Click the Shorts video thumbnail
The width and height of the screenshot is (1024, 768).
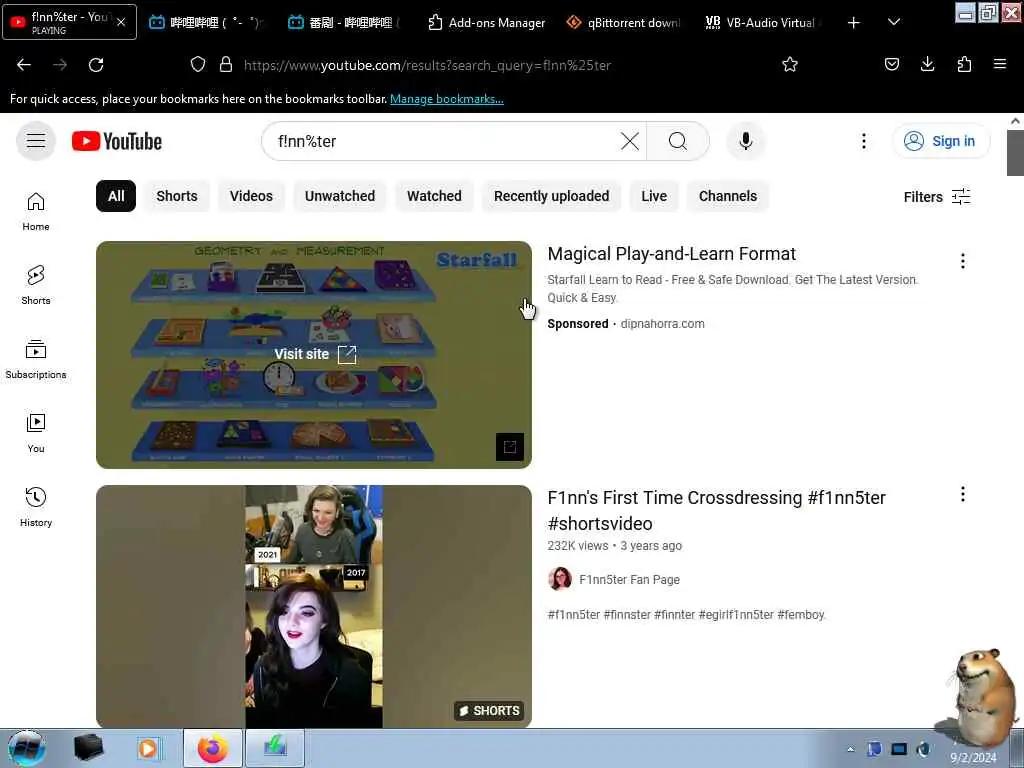coord(314,606)
